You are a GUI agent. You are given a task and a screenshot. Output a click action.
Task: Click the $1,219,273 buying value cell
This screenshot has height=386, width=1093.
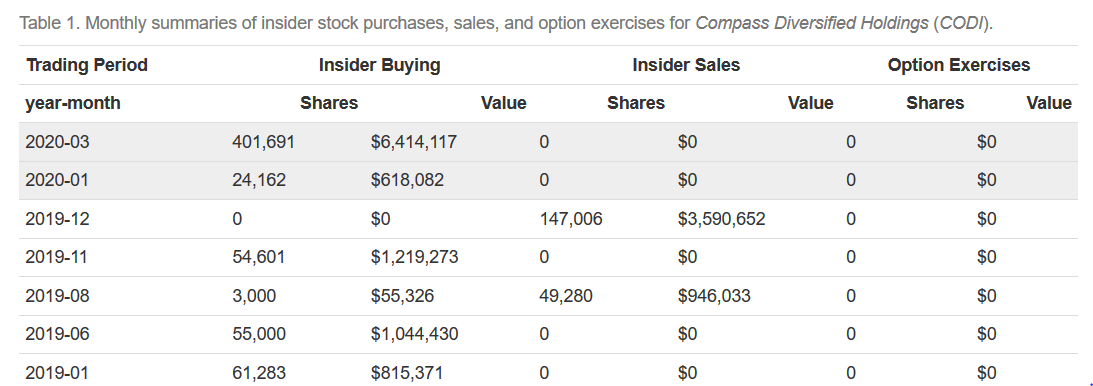coord(415,258)
